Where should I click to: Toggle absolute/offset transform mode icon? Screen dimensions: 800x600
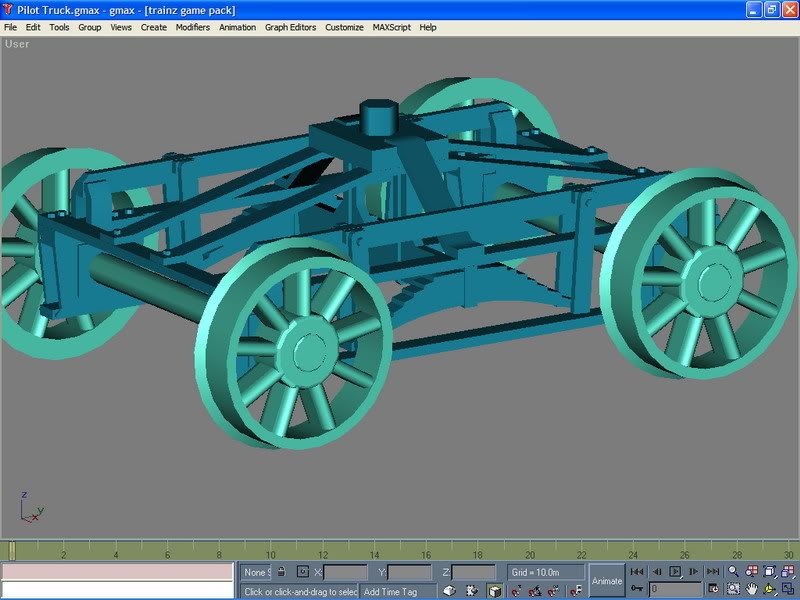(x=303, y=571)
